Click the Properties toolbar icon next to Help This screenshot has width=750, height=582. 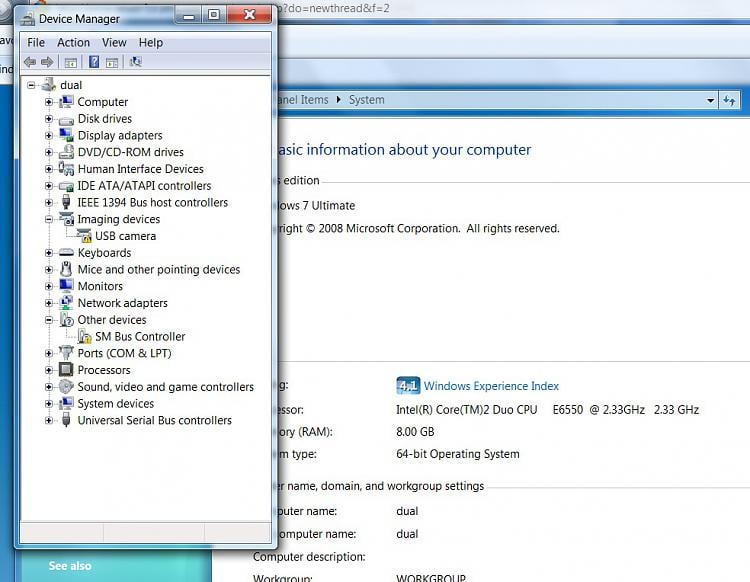pyautogui.click(x=112, y=62)
